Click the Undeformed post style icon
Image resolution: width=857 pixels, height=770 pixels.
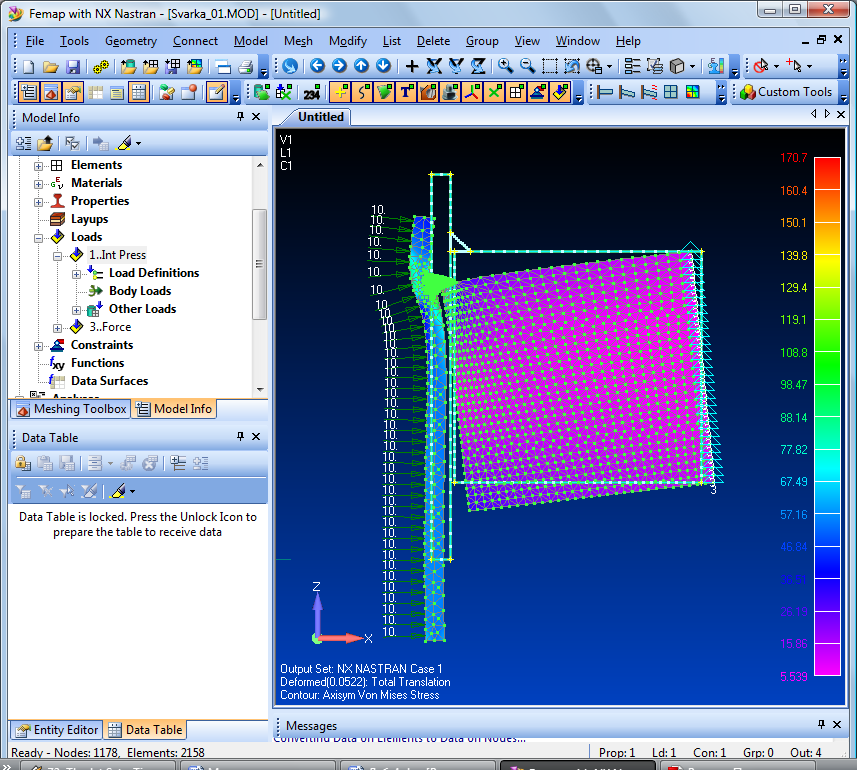click(x=604, y=92)
